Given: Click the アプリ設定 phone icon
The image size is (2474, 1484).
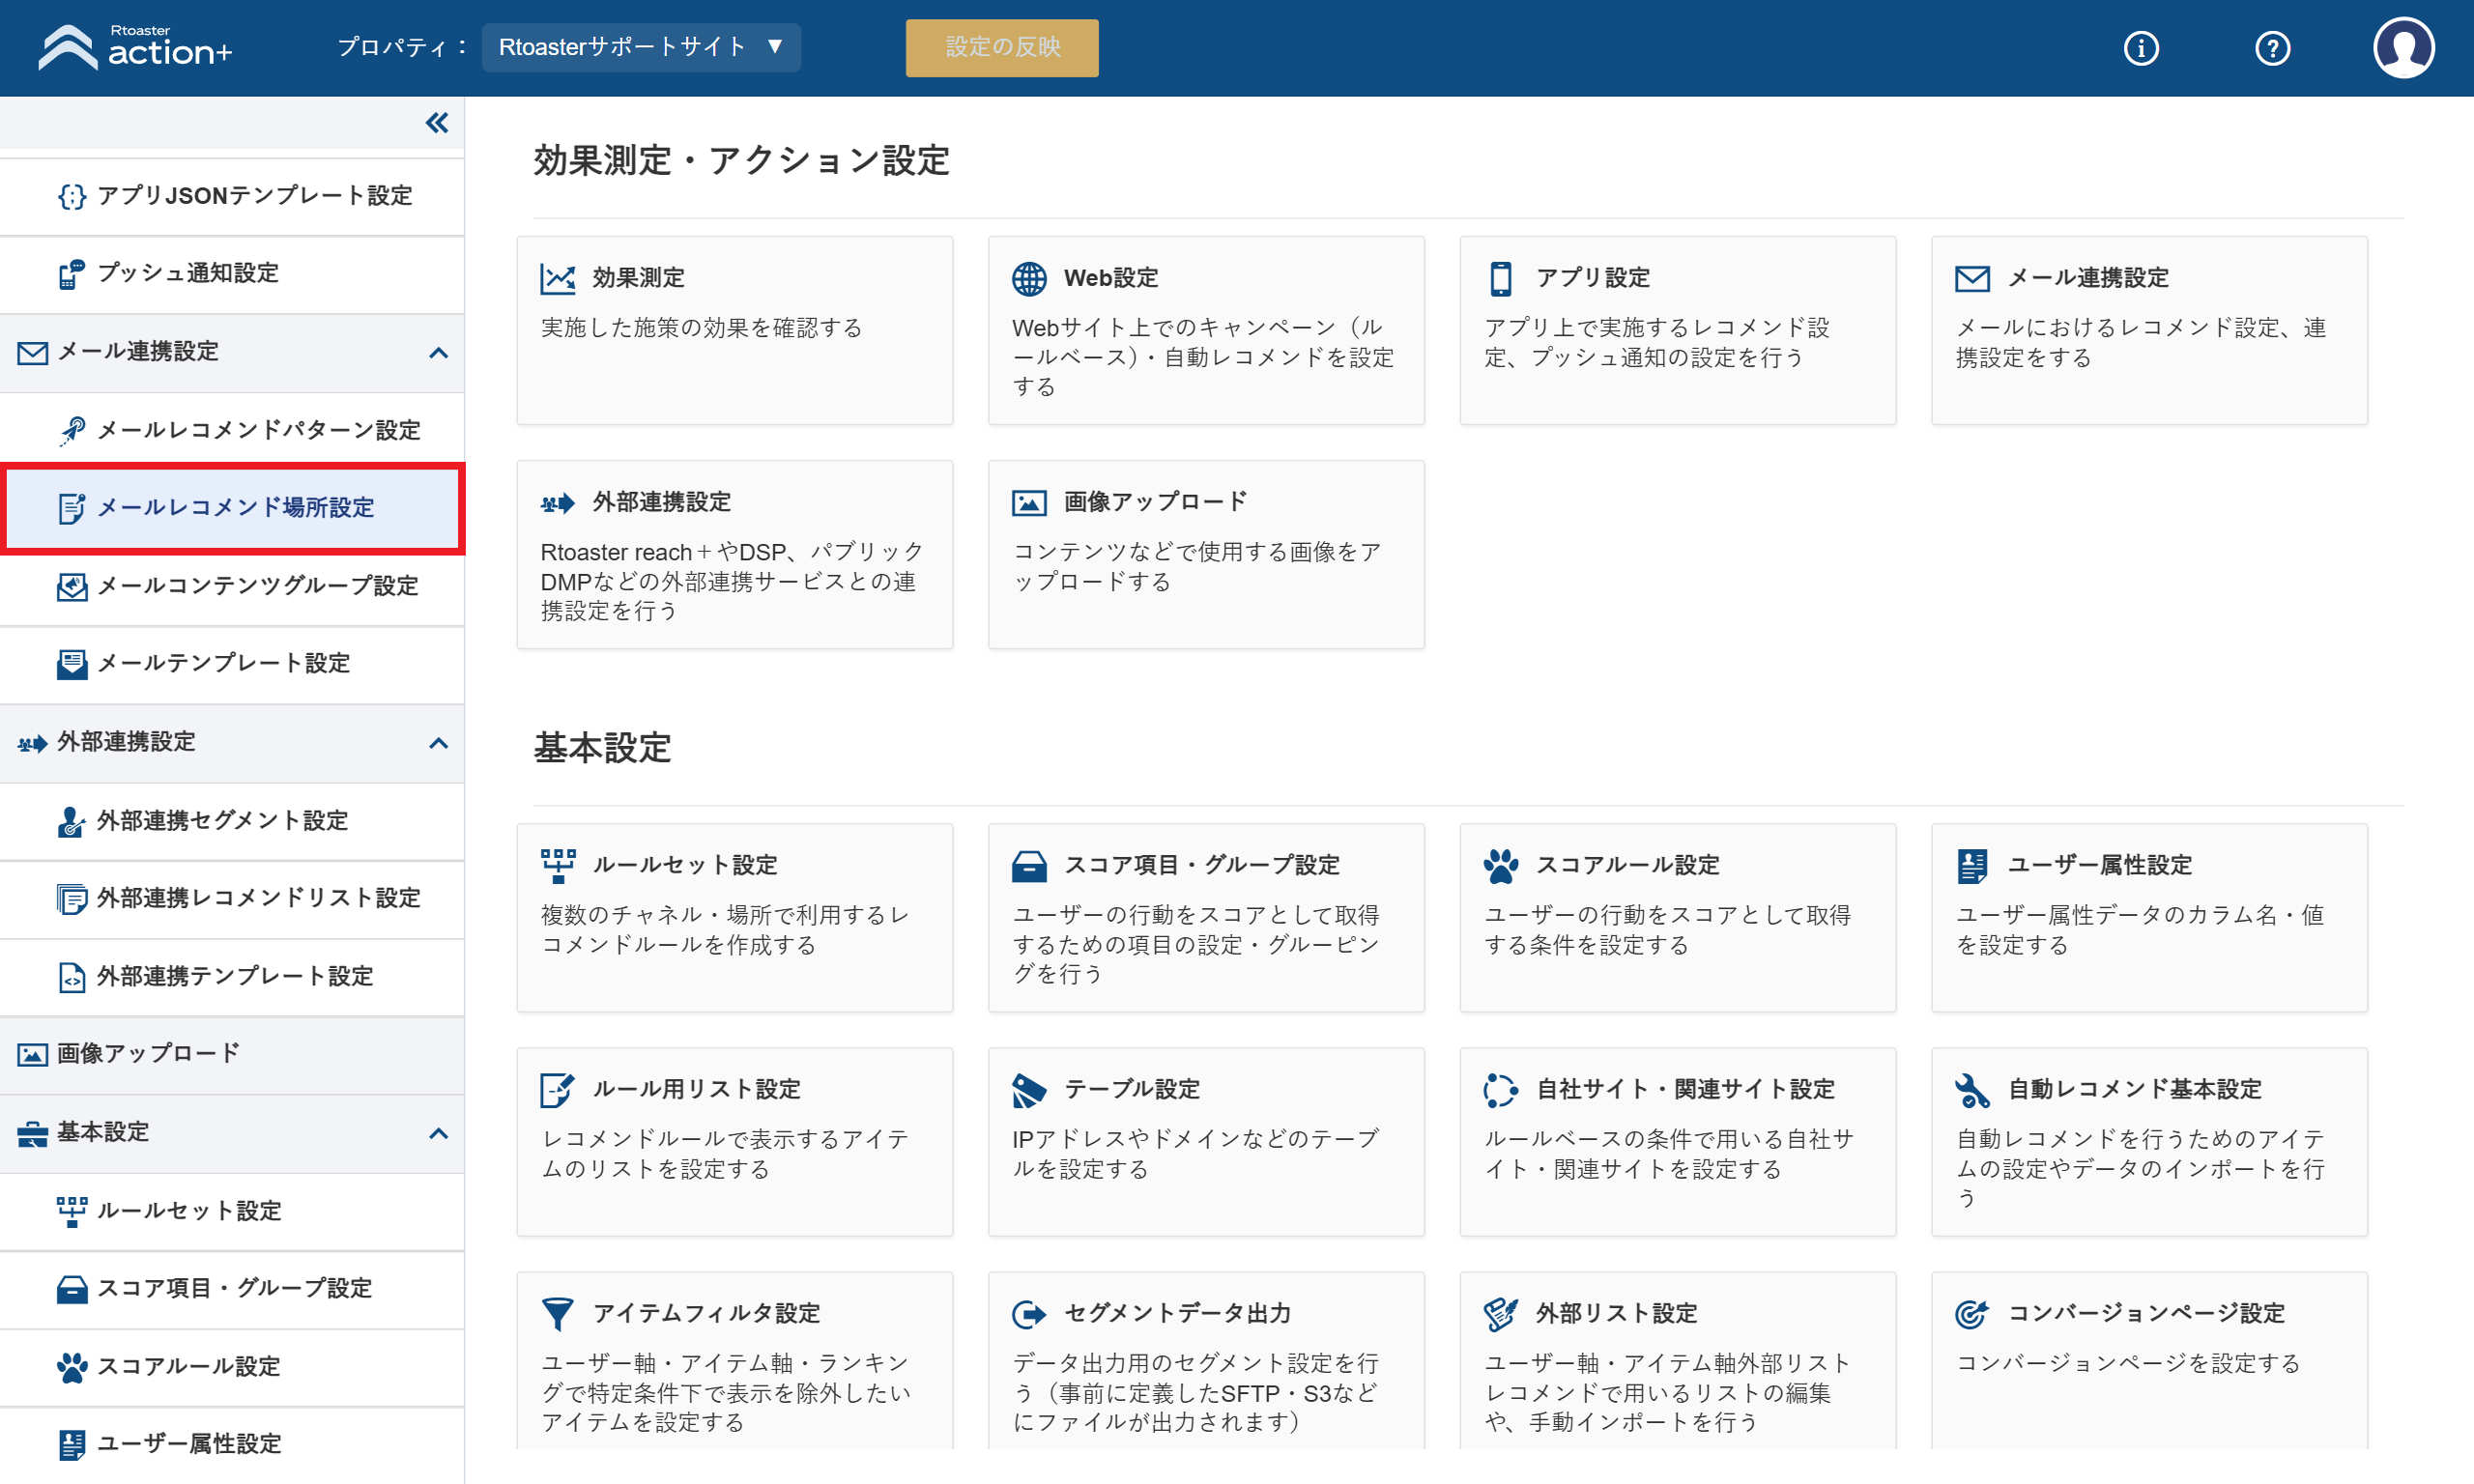Looking at the screenshot, I should point(1500,278).
